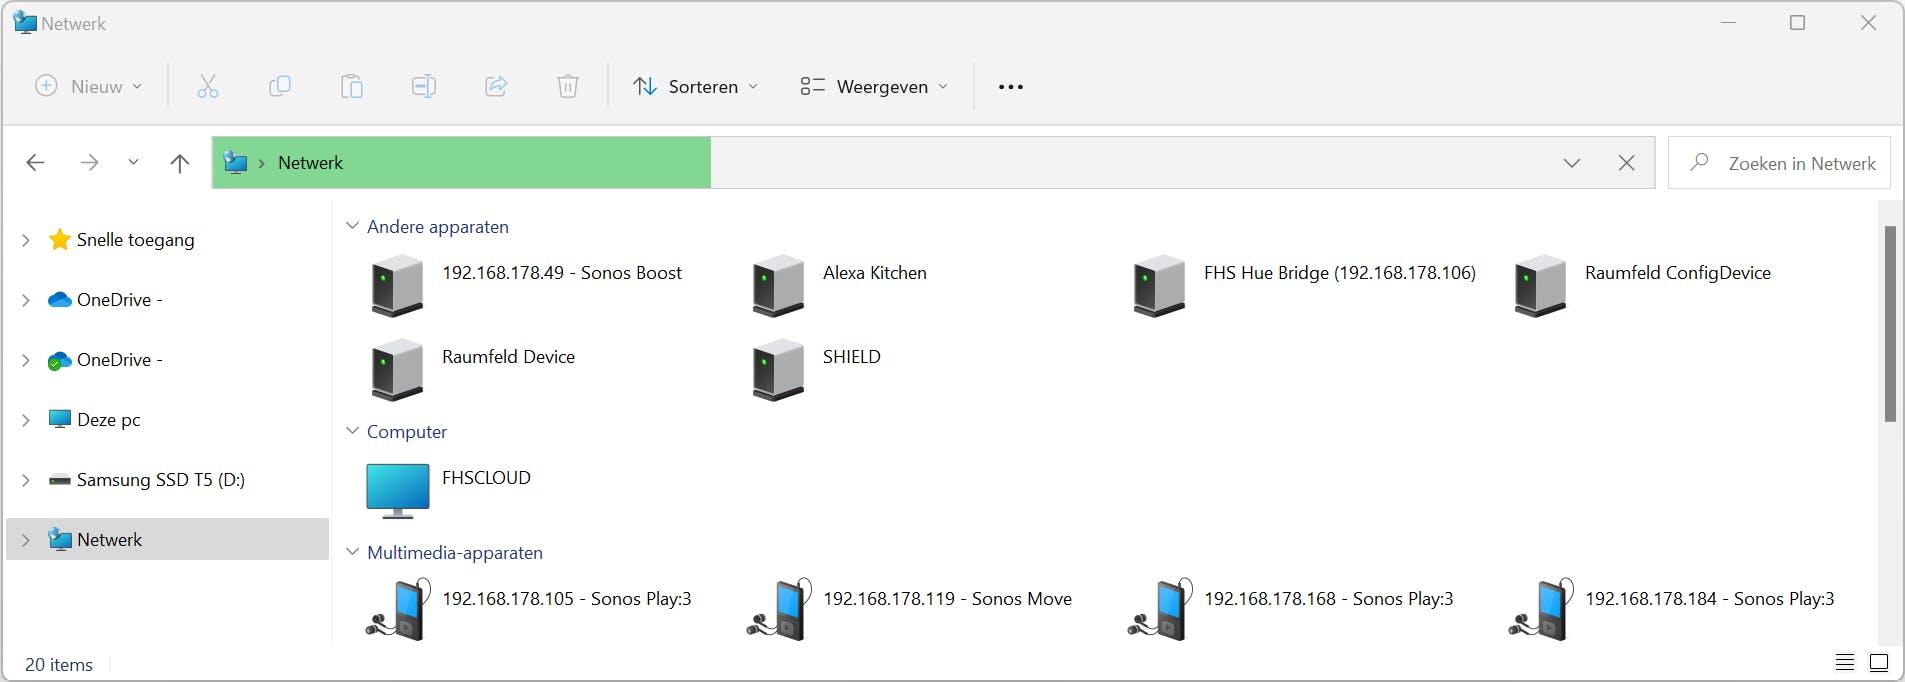Click the Multimedia-apparaten group header
This screenshot has height=682, width=1905.
click(455, 553)
